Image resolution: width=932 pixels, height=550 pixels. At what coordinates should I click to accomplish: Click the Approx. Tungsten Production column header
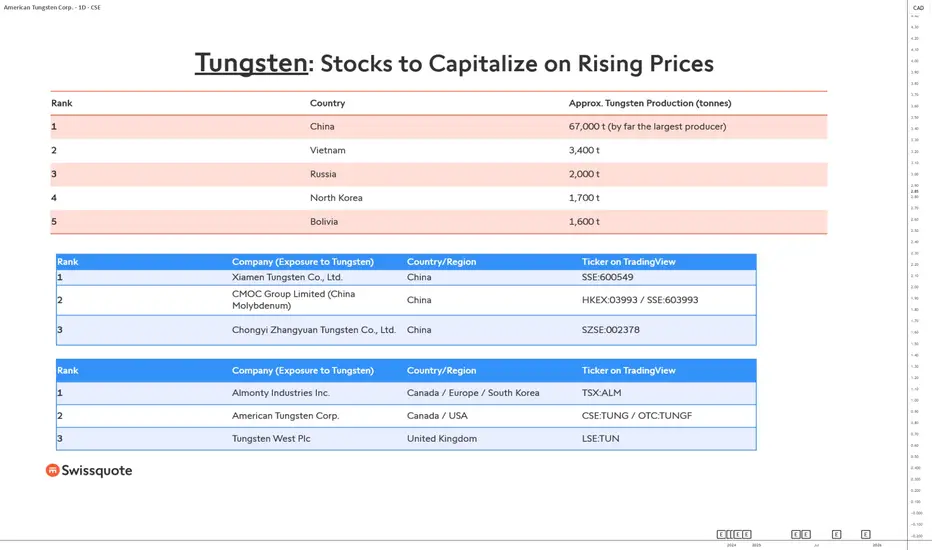[649, 103]
